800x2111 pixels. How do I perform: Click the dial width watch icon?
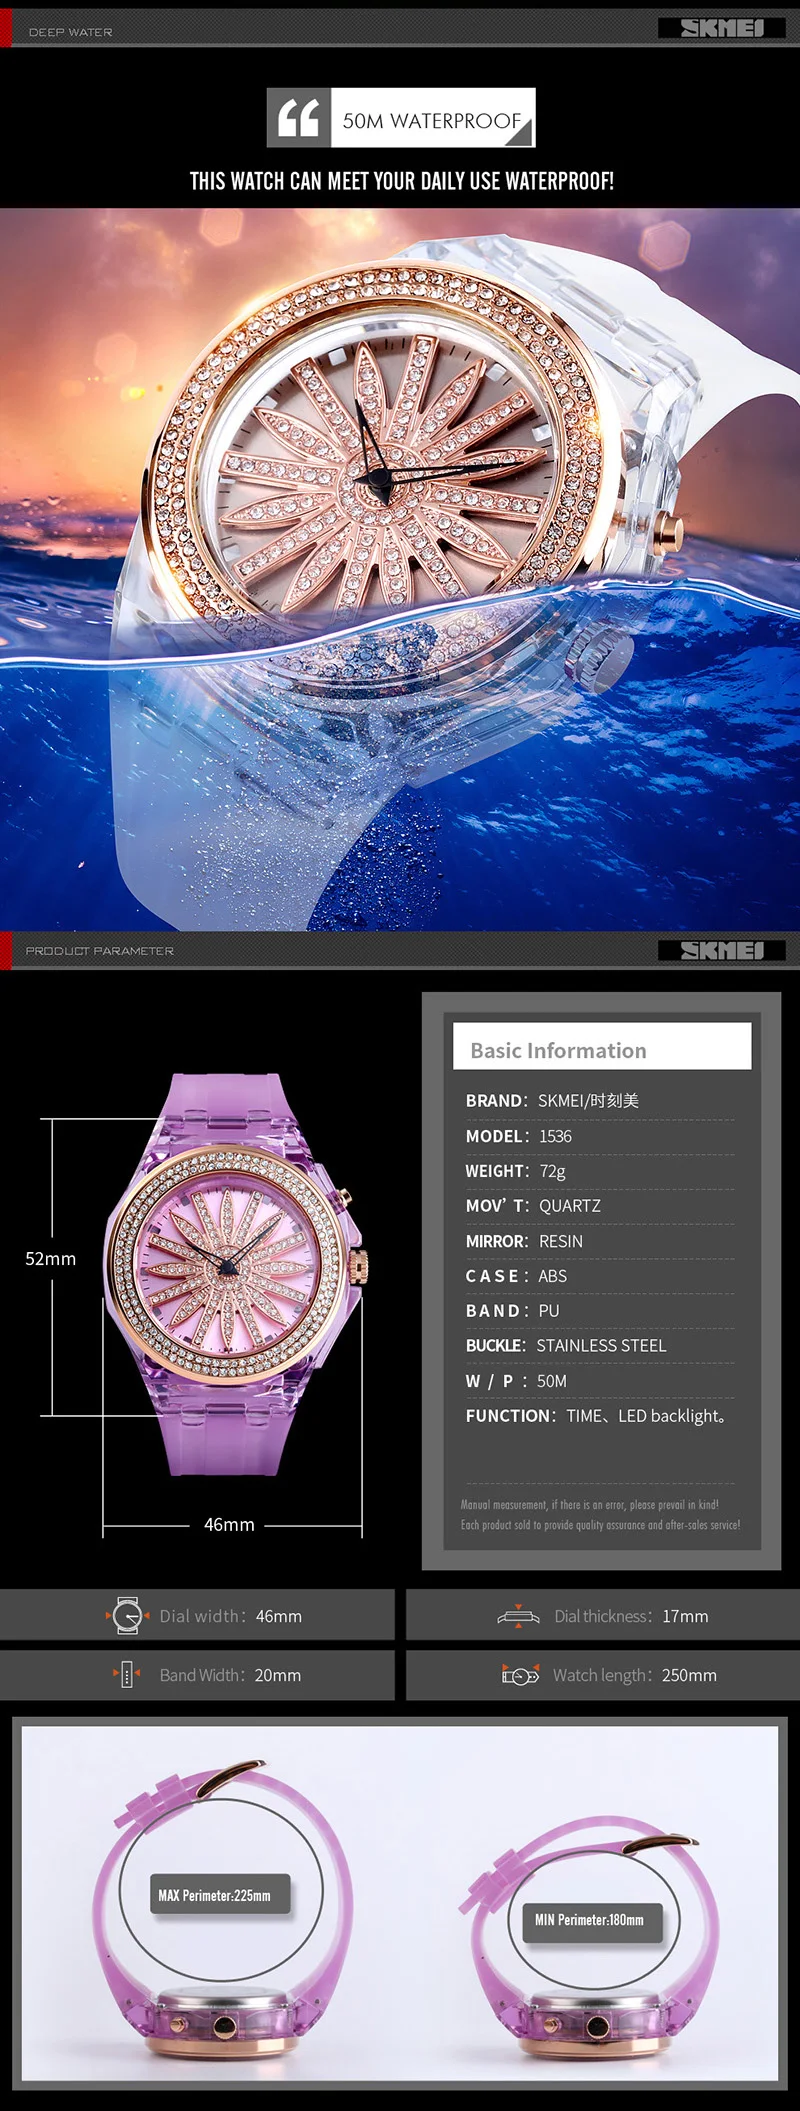click(x=127, y=1616)
